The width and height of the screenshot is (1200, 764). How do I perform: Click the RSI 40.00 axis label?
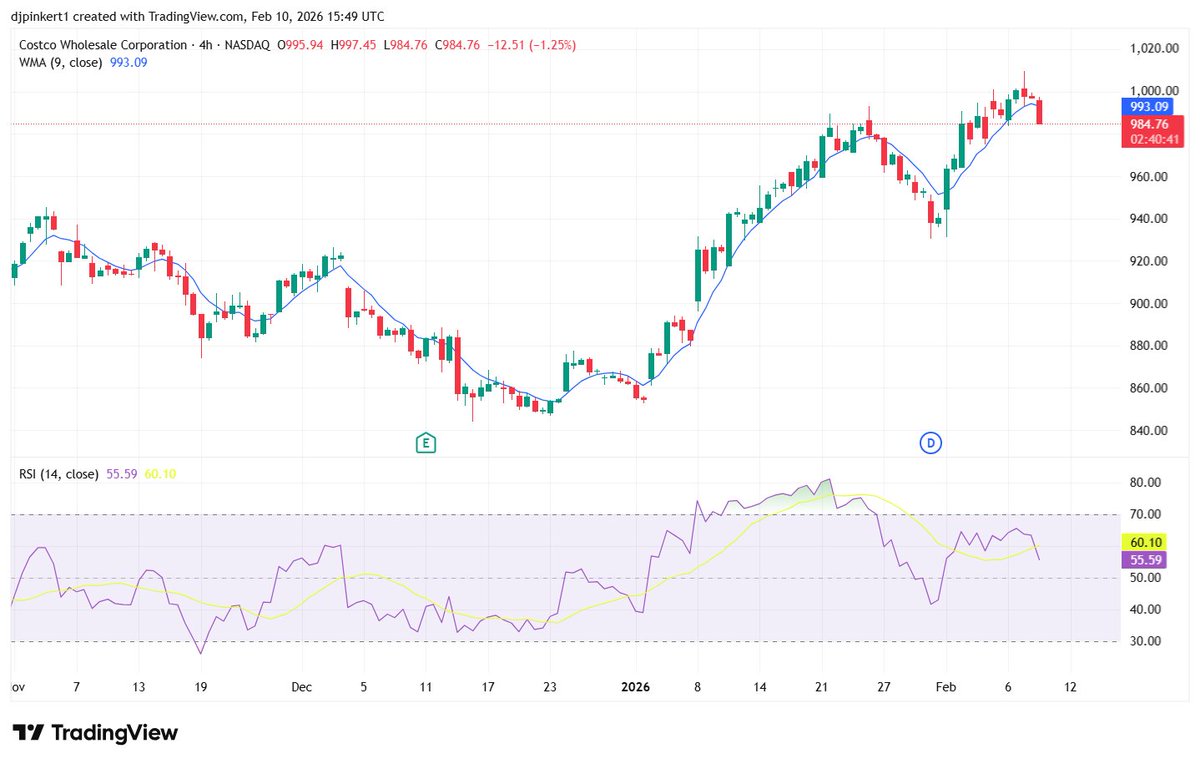1147,609
